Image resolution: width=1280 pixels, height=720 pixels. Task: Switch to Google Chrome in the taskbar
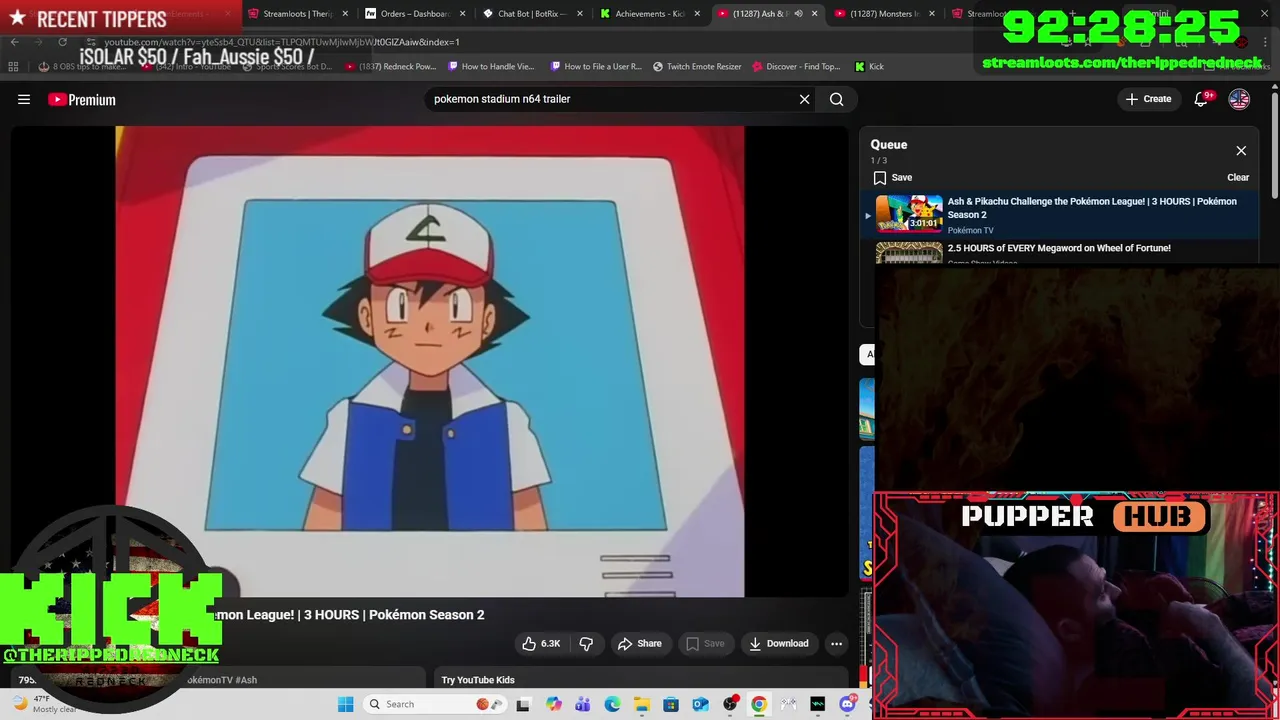tap(759, 704)
